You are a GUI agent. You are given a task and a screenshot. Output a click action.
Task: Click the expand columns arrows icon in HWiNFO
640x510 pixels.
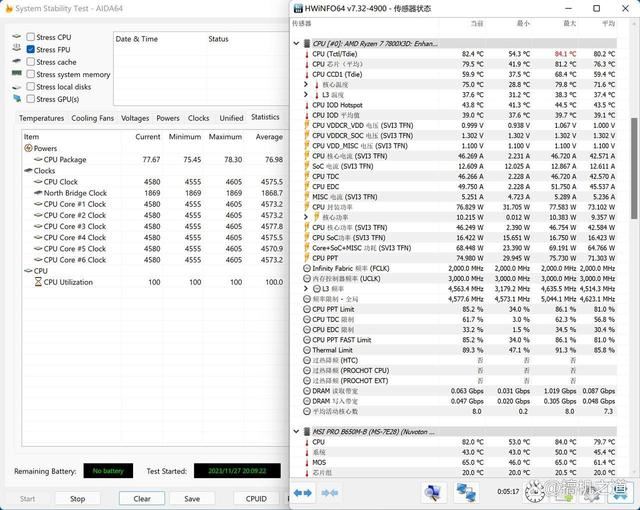point(302,493)
